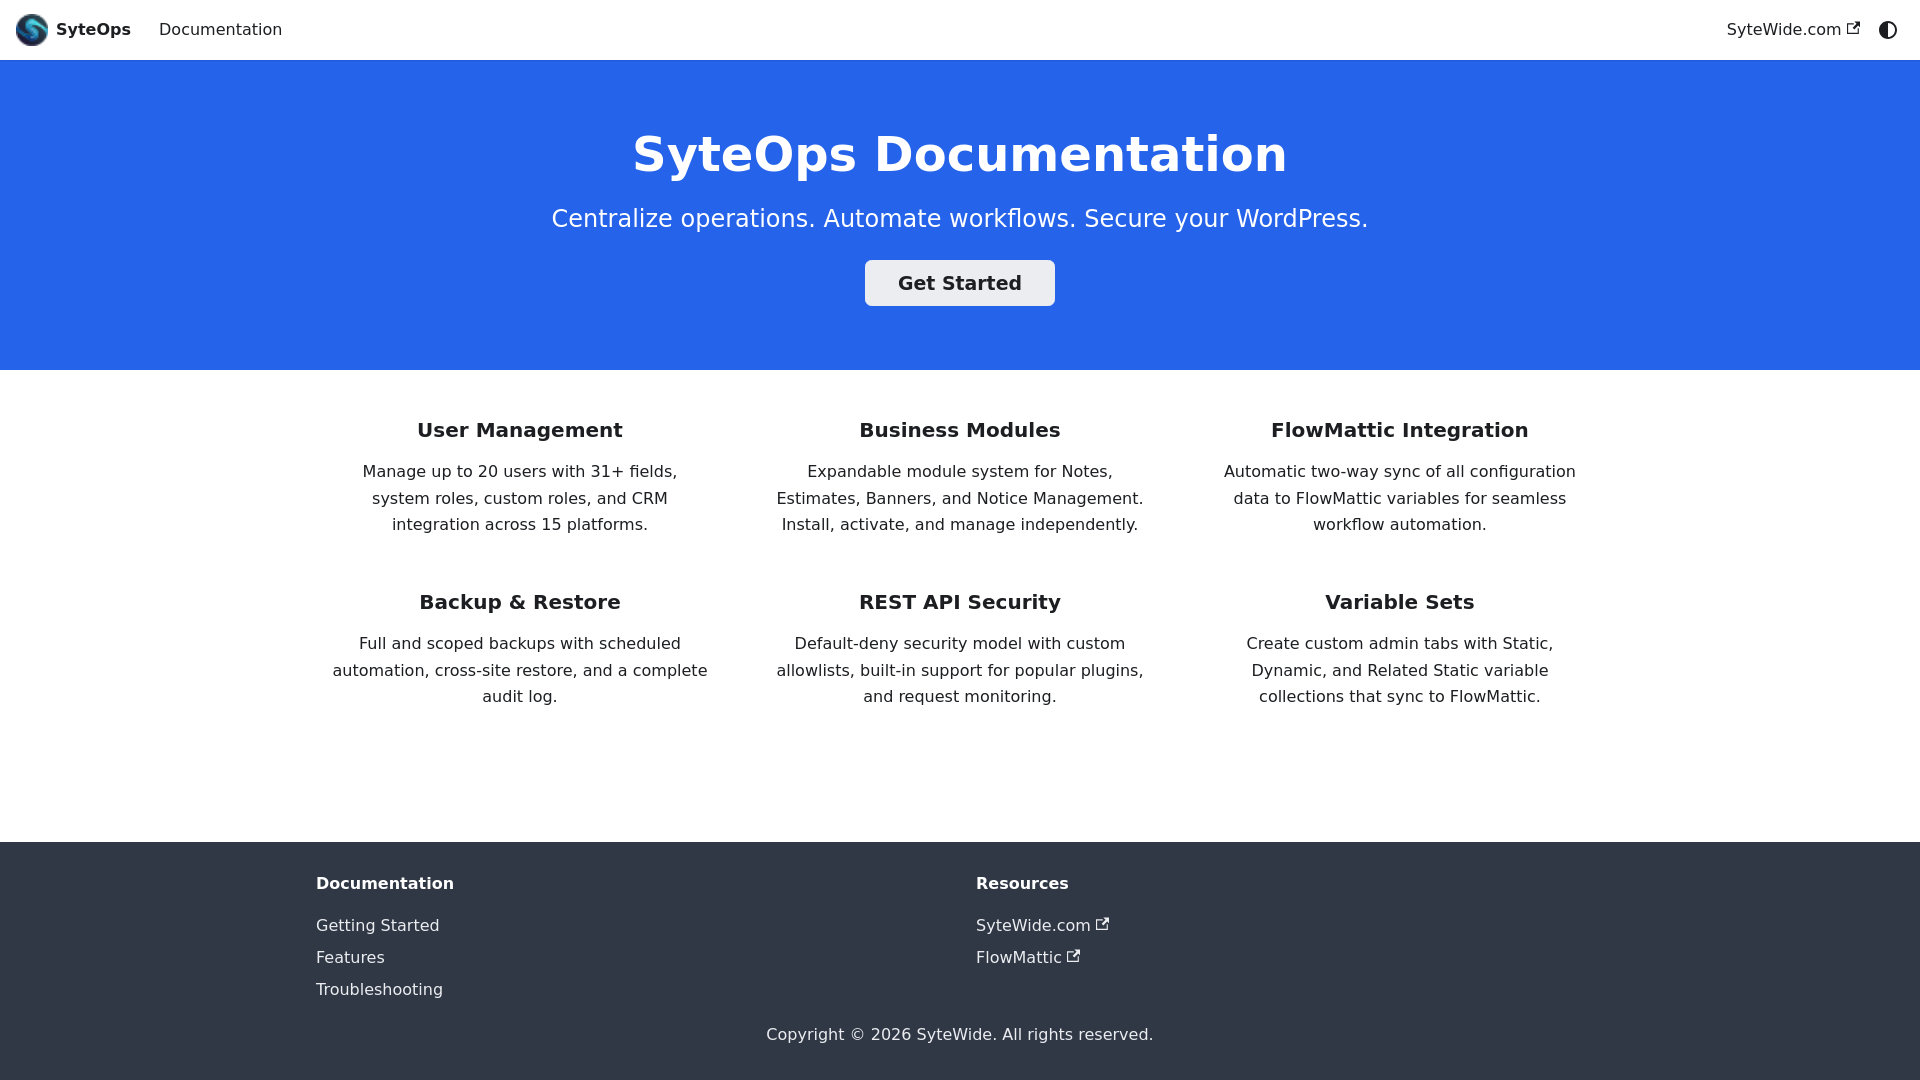Select the Business Modules heading
The image size is (1920, 1080).
point(960,430)
